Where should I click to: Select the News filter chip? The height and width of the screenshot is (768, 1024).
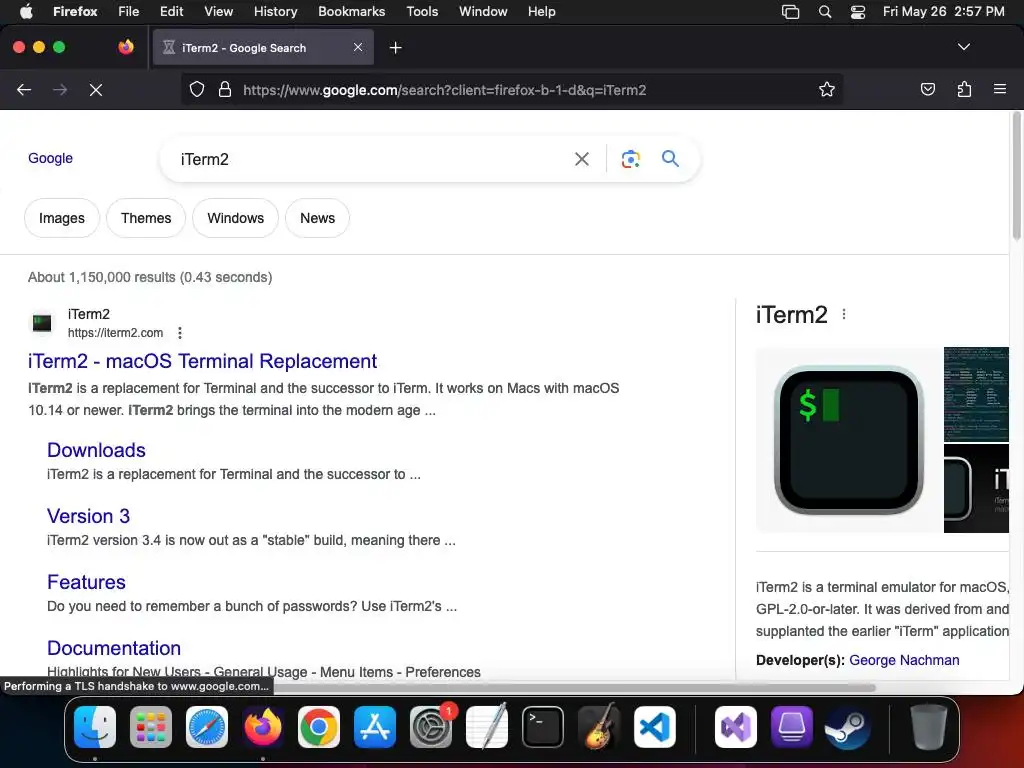[317, 218]
